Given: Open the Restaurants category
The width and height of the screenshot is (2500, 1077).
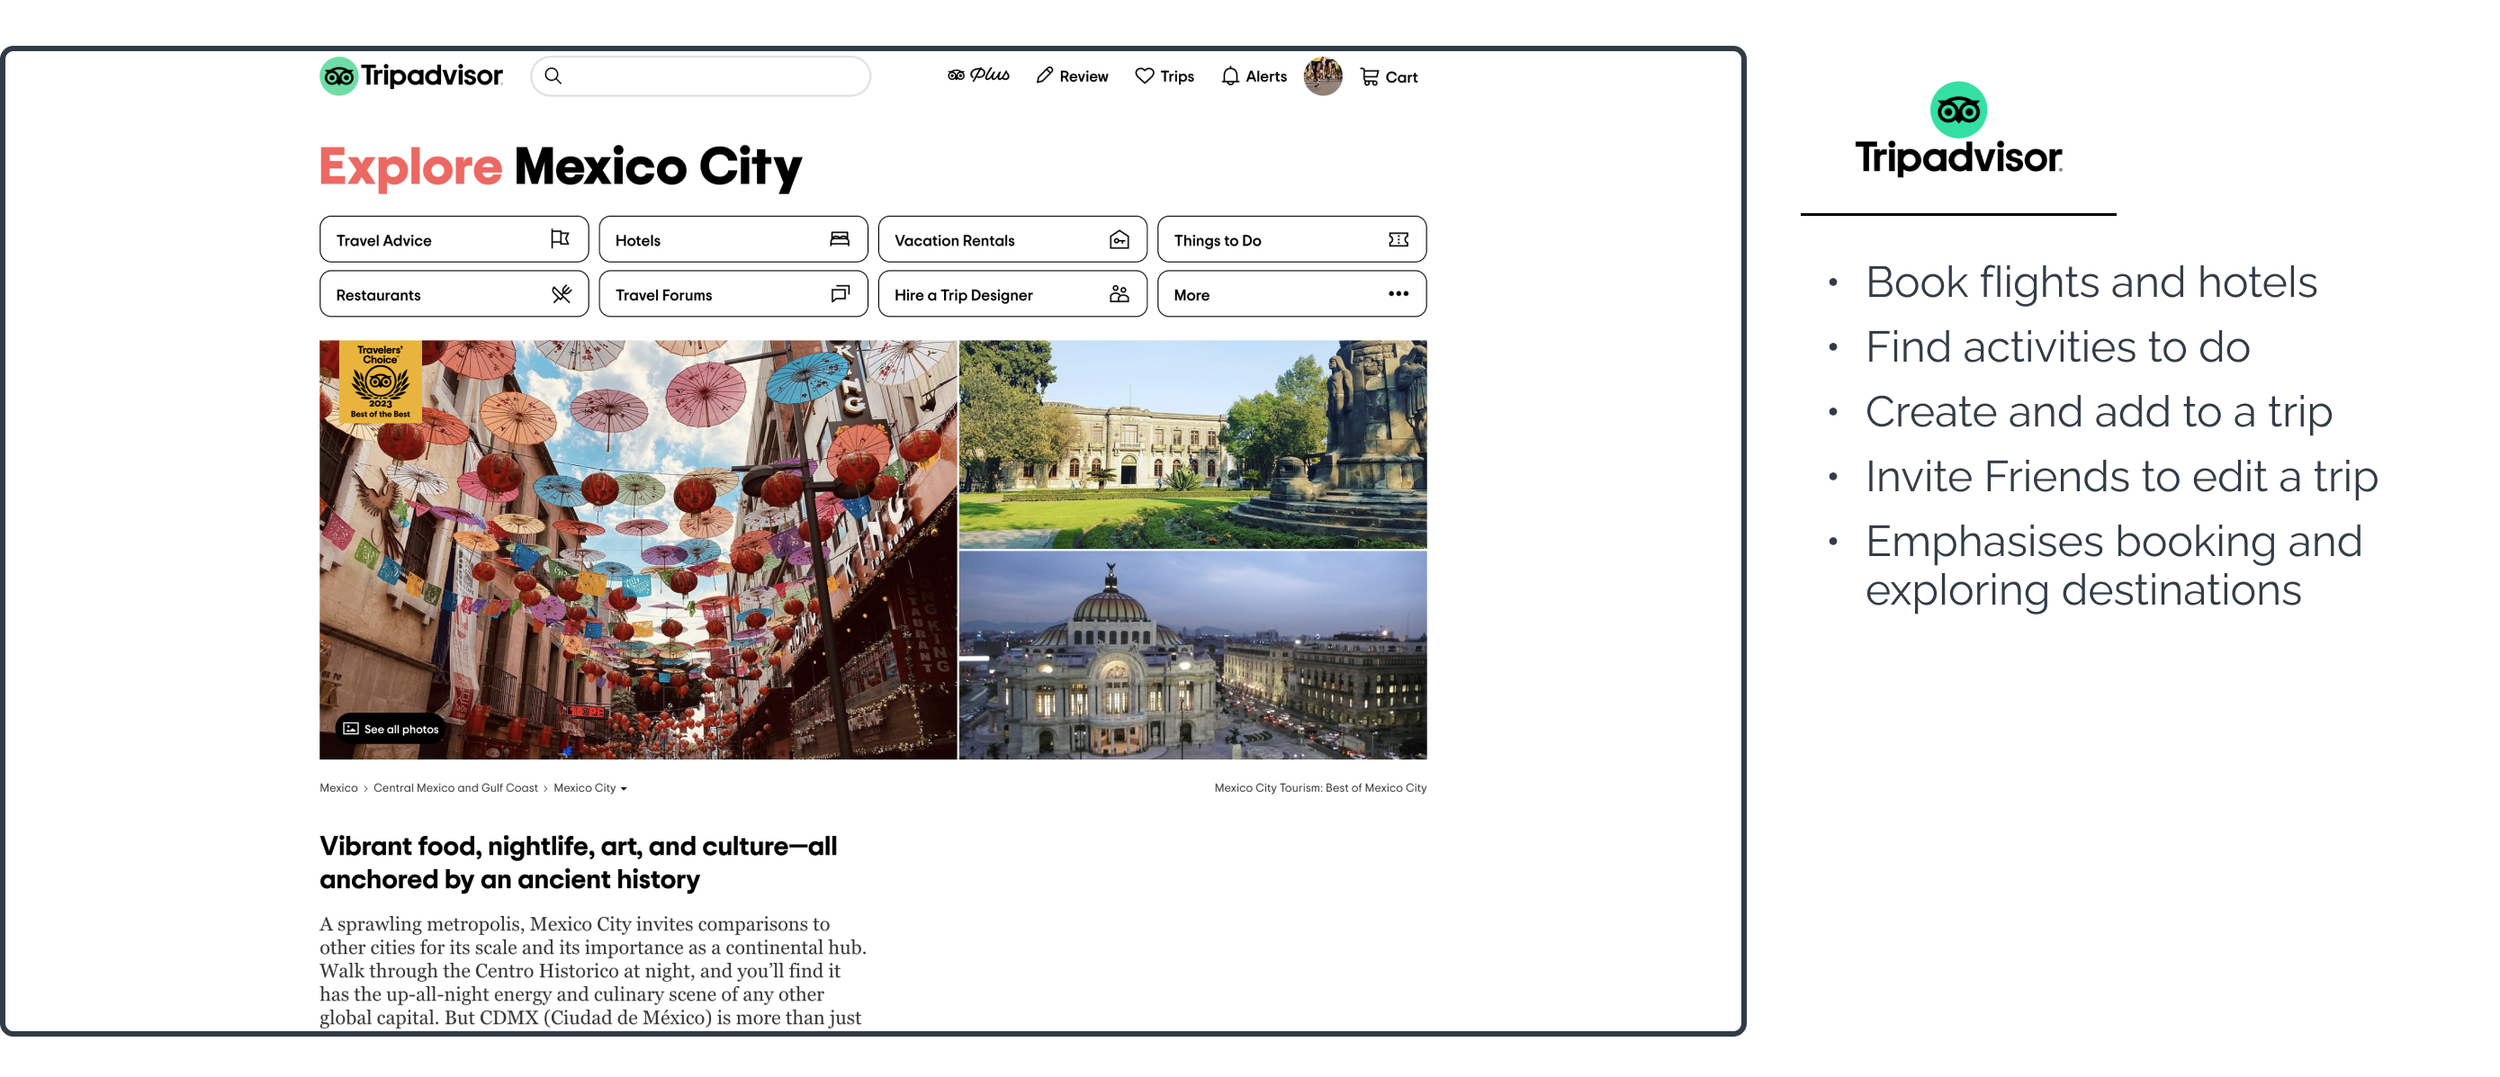Looking at the screenshot, I should point(454,294).
